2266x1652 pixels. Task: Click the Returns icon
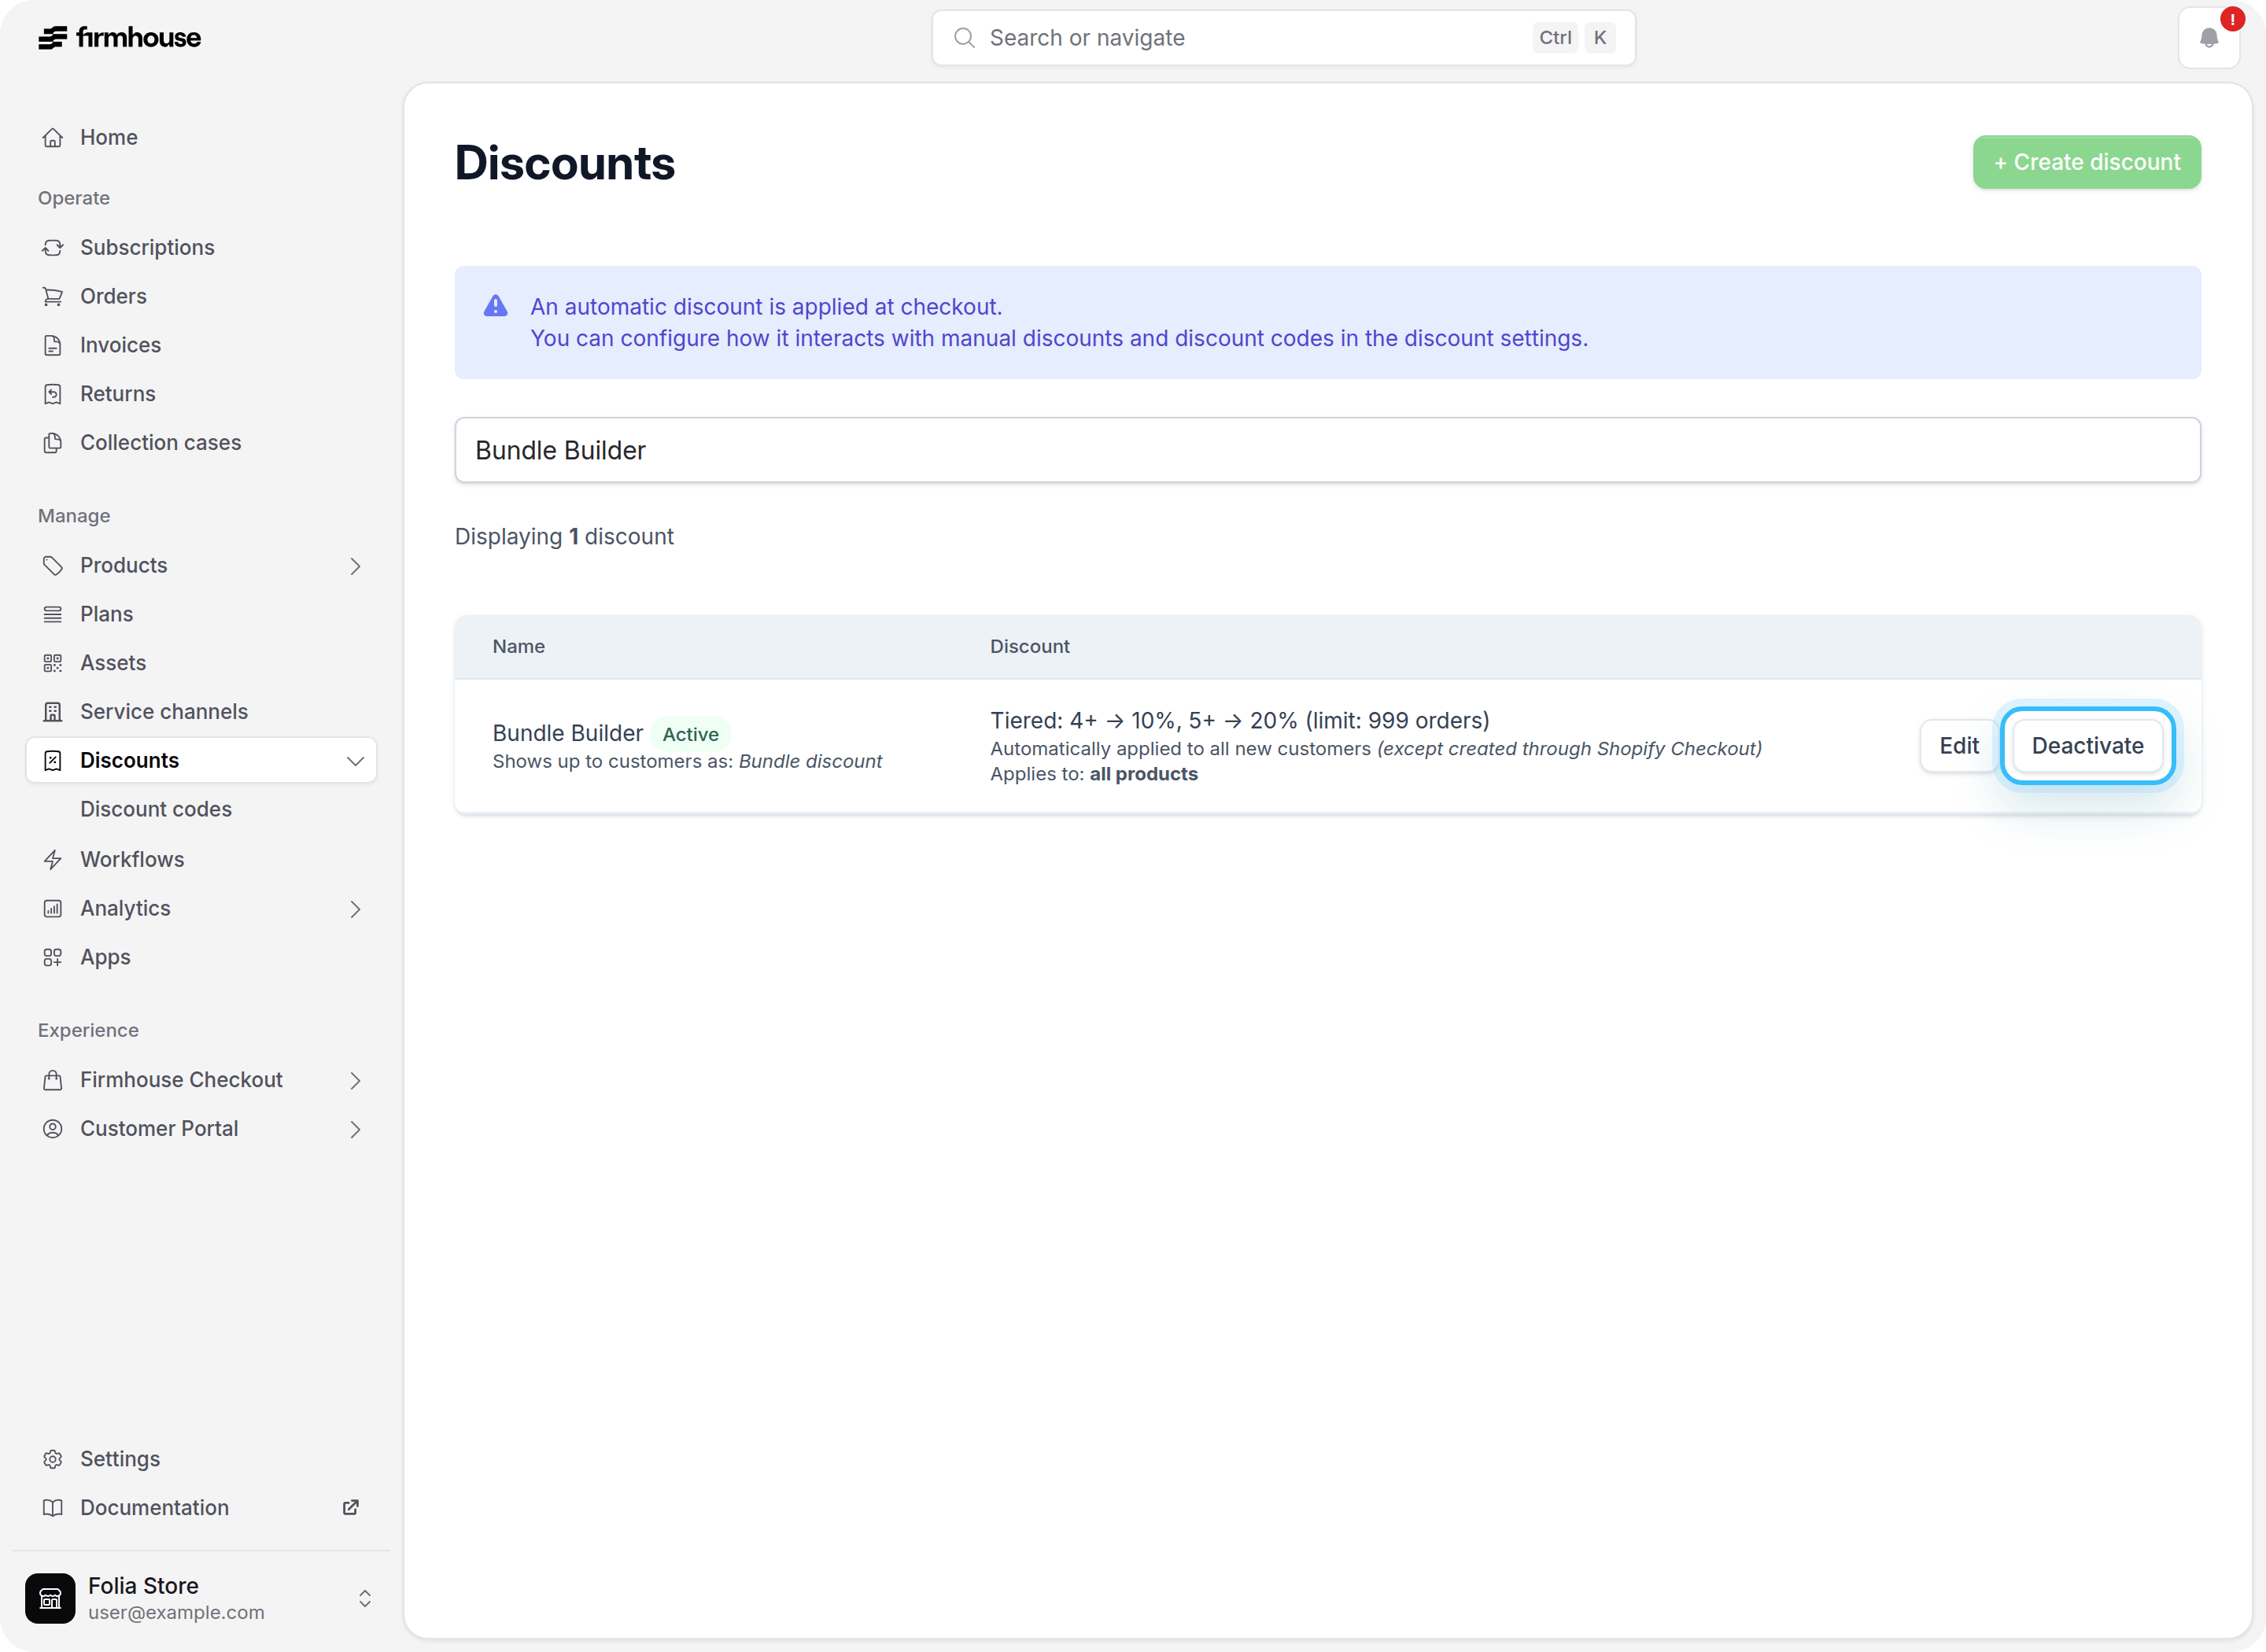(53, 394)
